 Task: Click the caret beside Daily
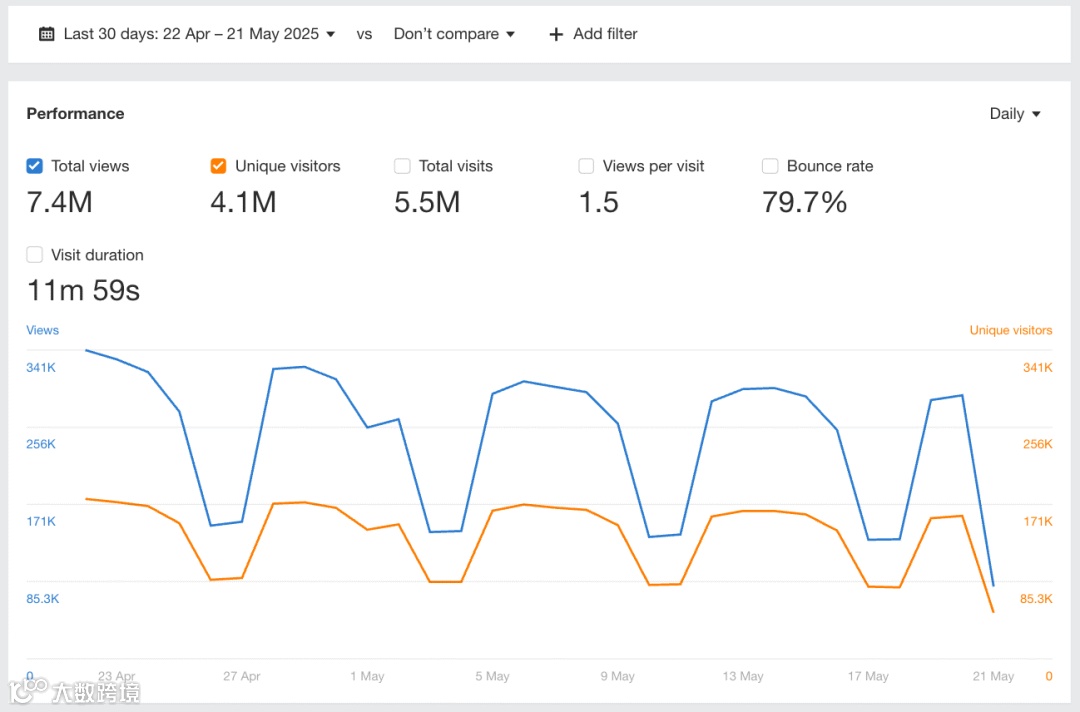point(1036,114)
